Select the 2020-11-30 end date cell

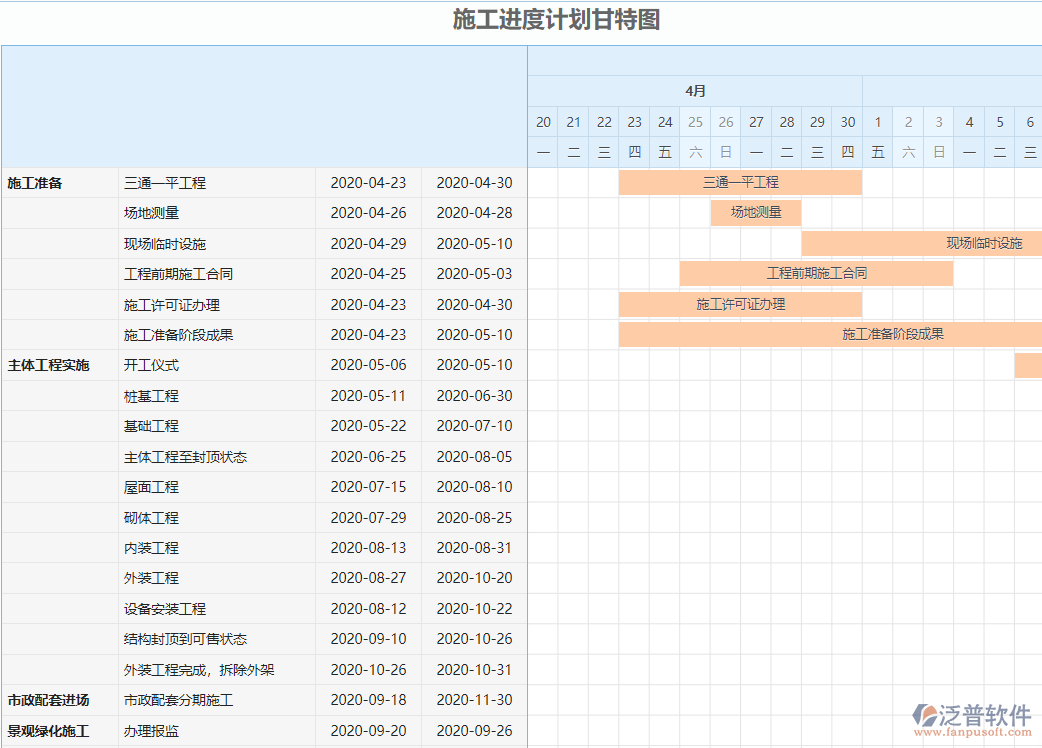point(474,700)
